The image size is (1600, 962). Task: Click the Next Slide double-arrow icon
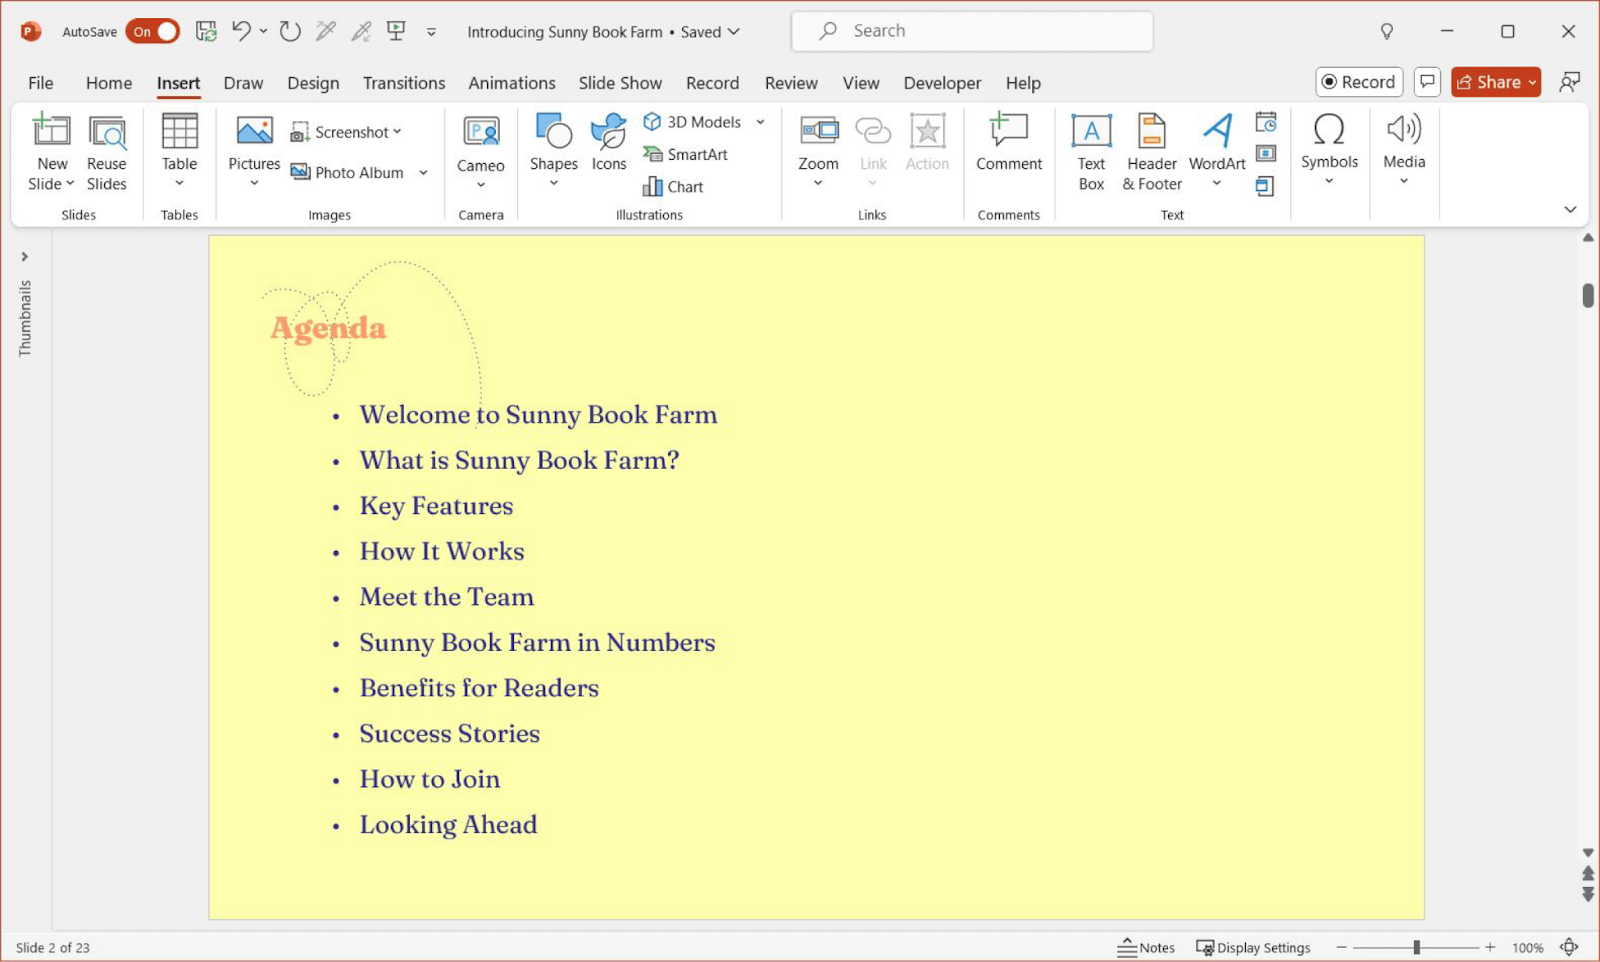[1588, 895]
